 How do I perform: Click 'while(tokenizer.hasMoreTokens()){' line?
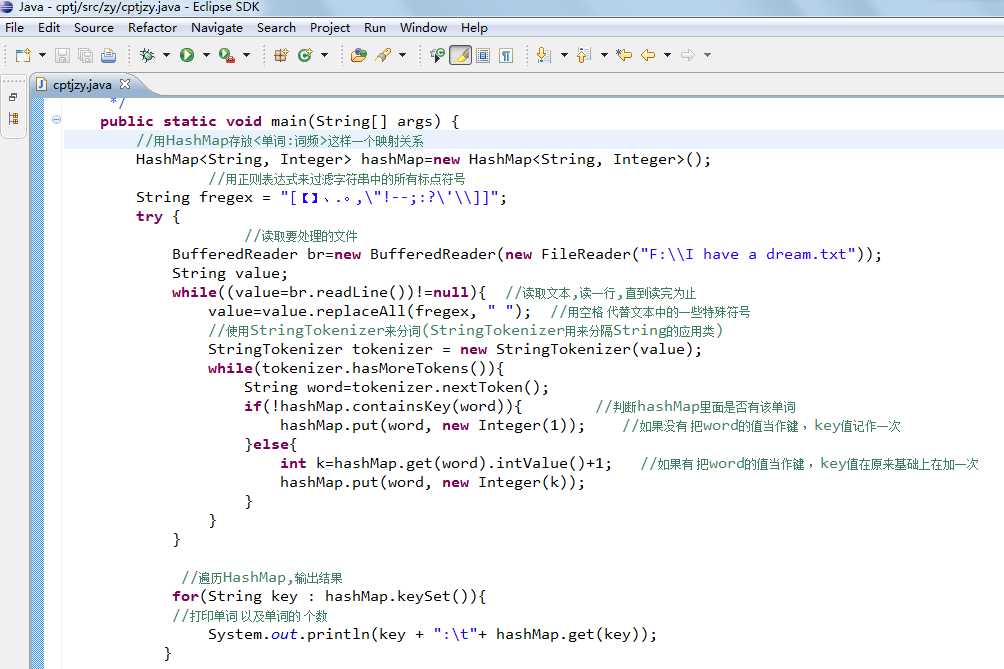pos(356,368)
